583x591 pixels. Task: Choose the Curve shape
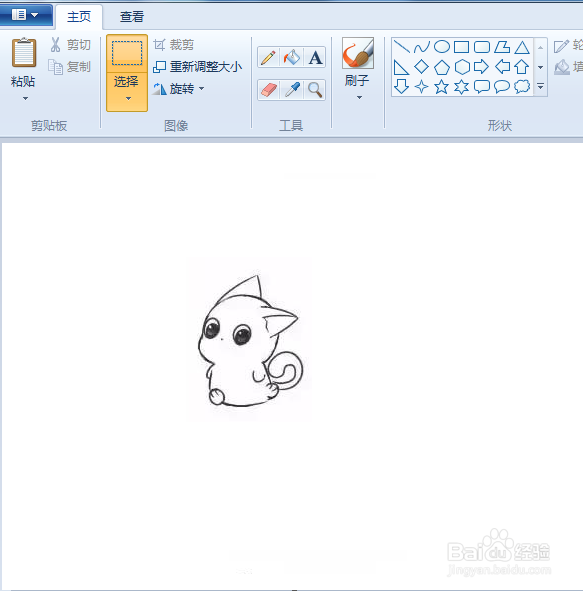point(421,47)
